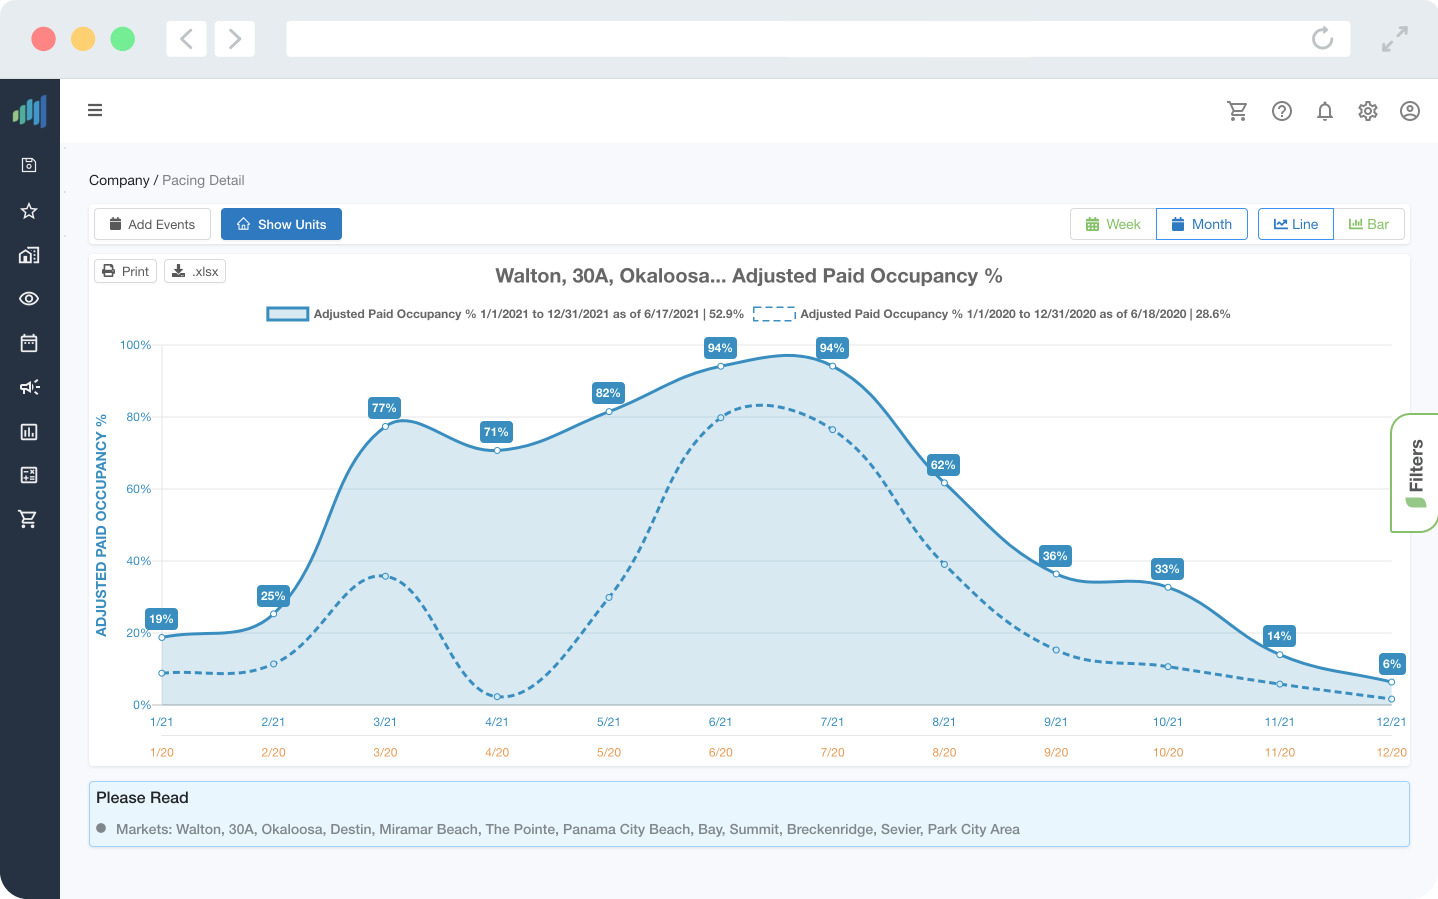This screenshot has height=899, width=1438.
Task: Toggle the Show Units option
Action: point(281,224)
